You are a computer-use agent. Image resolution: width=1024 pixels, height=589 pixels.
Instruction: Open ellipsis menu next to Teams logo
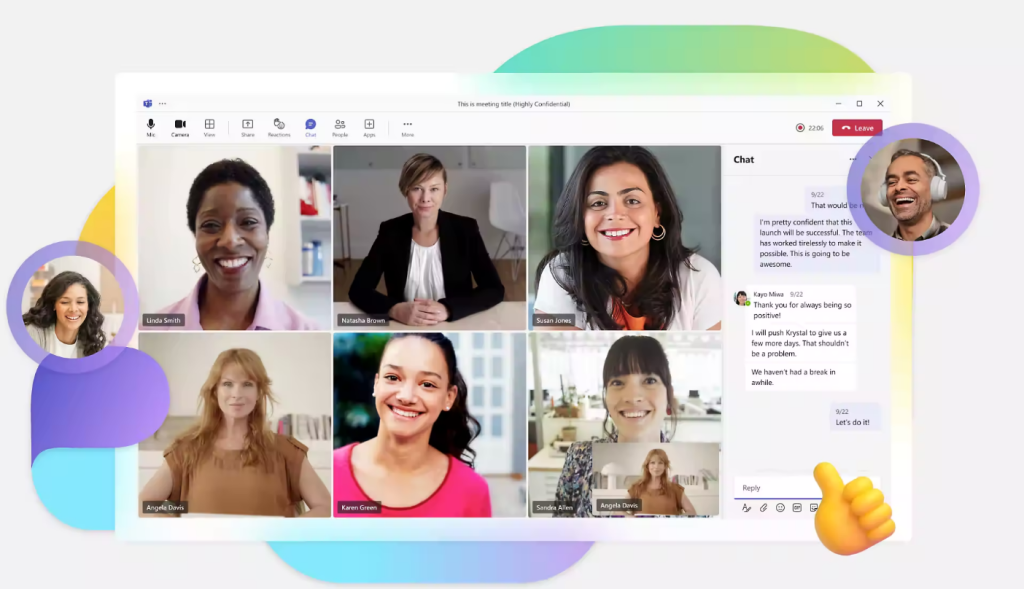point(162,104)
